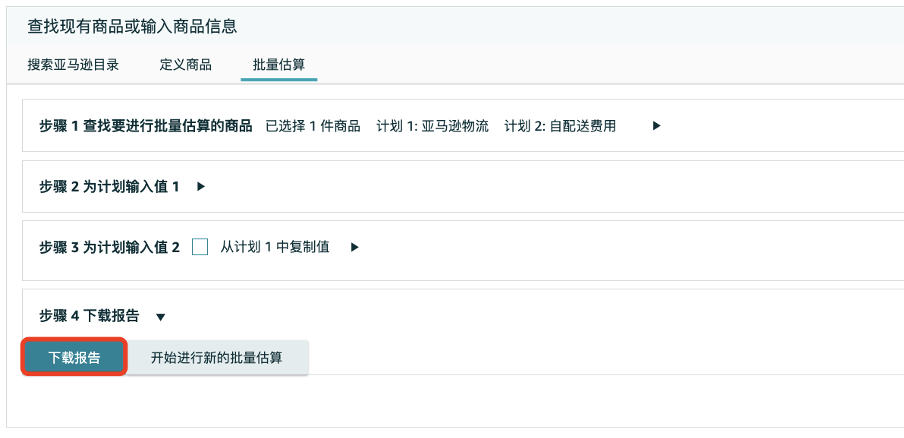This screenshot has width=904, height=438.
Task: Expand the 步骤 3 arrow after 从计划 1 中复制值
Action: (355, 247)
